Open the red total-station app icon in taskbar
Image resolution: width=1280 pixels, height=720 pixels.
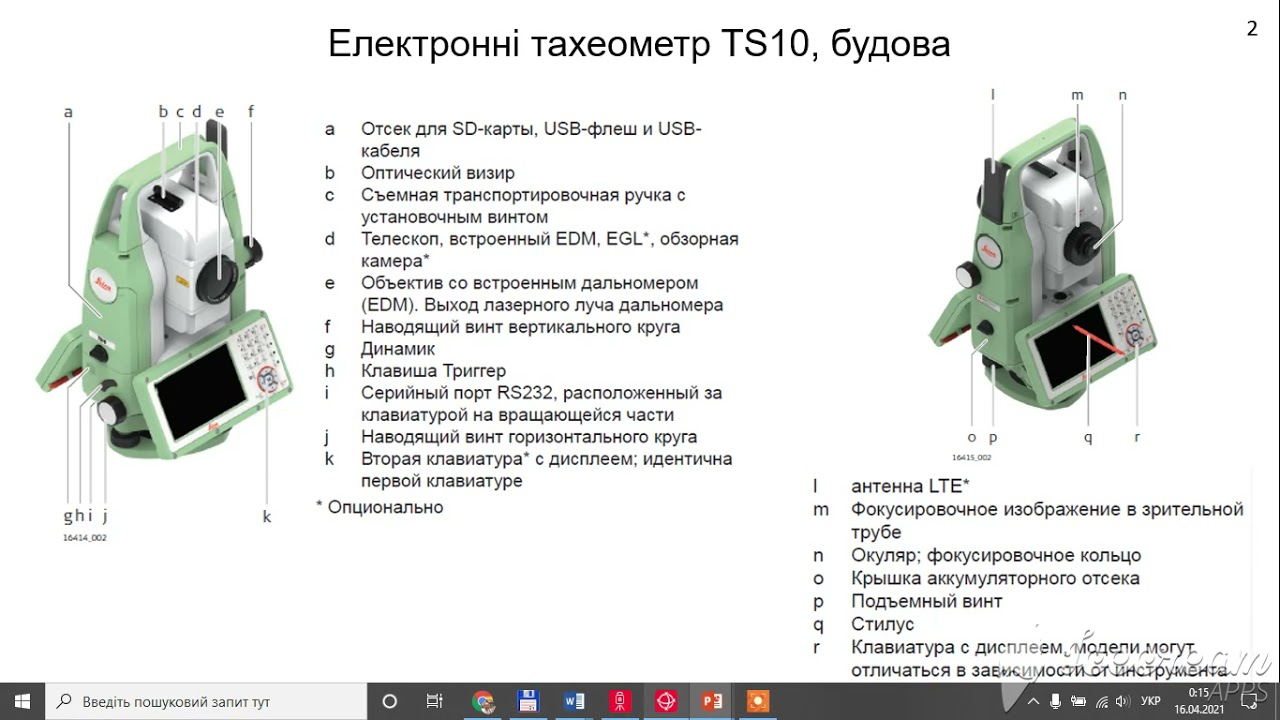coord(620,701)
